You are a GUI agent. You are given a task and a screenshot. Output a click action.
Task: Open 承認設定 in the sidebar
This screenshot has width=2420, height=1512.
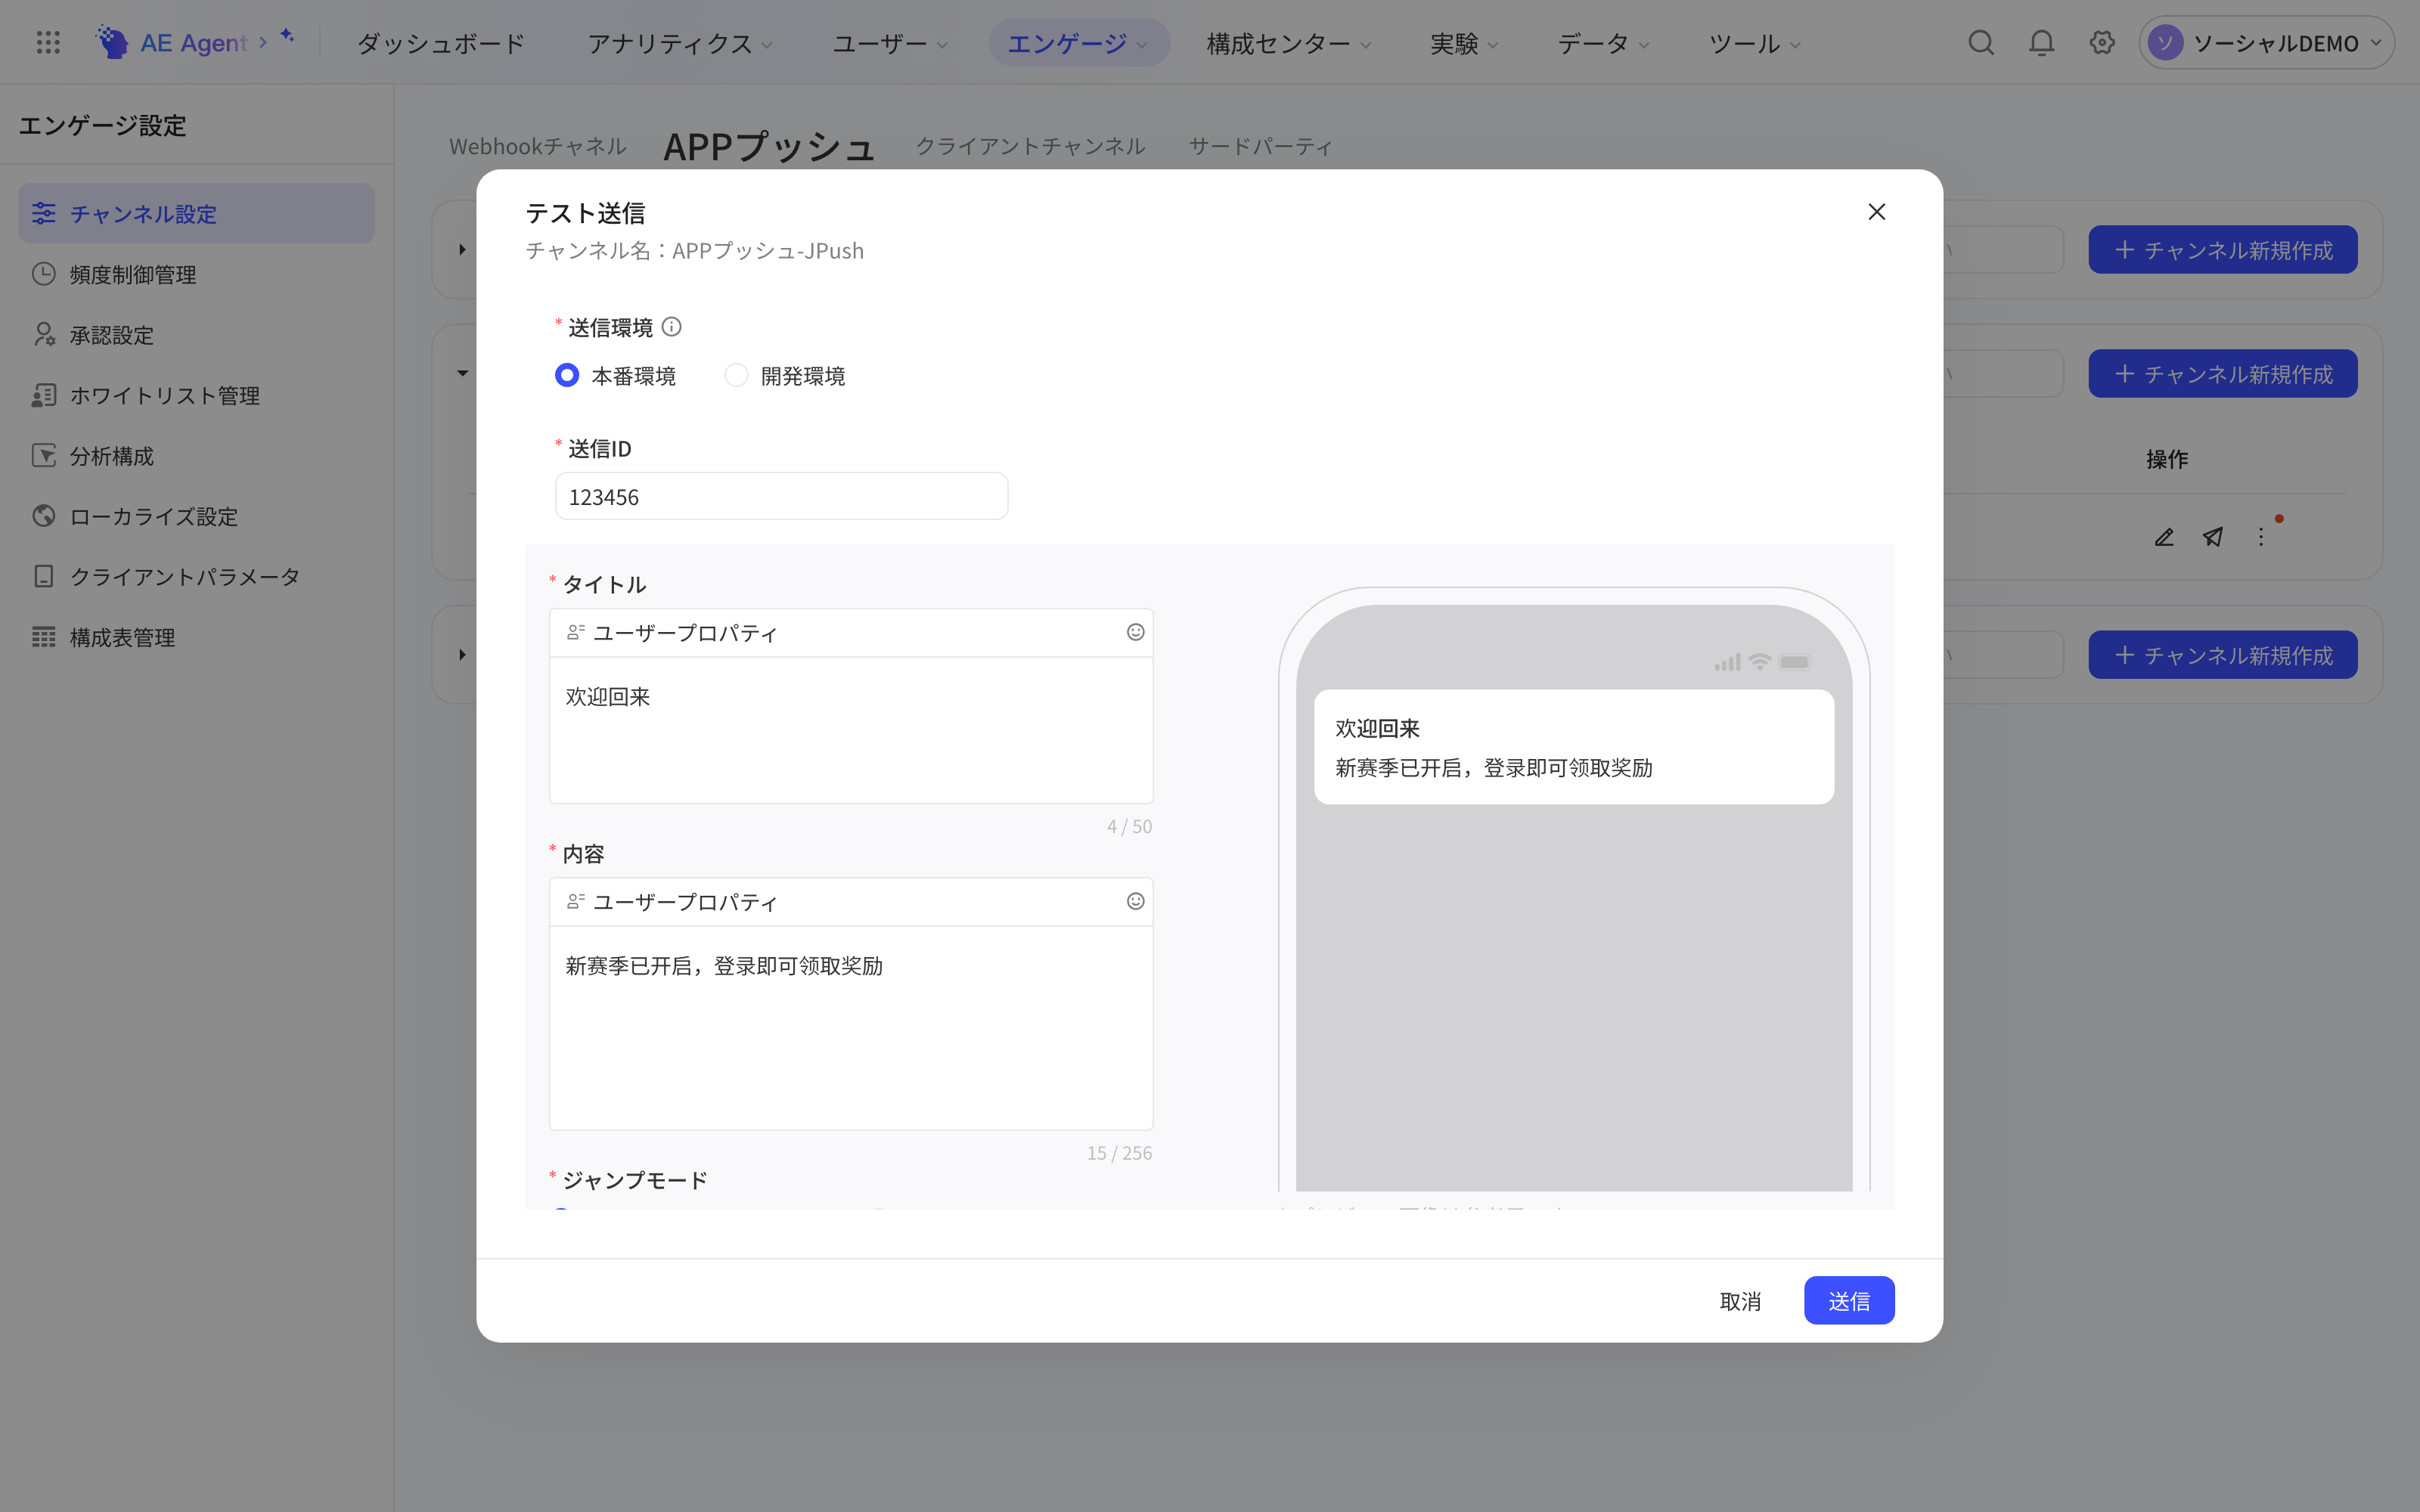[x=196, y=334]
